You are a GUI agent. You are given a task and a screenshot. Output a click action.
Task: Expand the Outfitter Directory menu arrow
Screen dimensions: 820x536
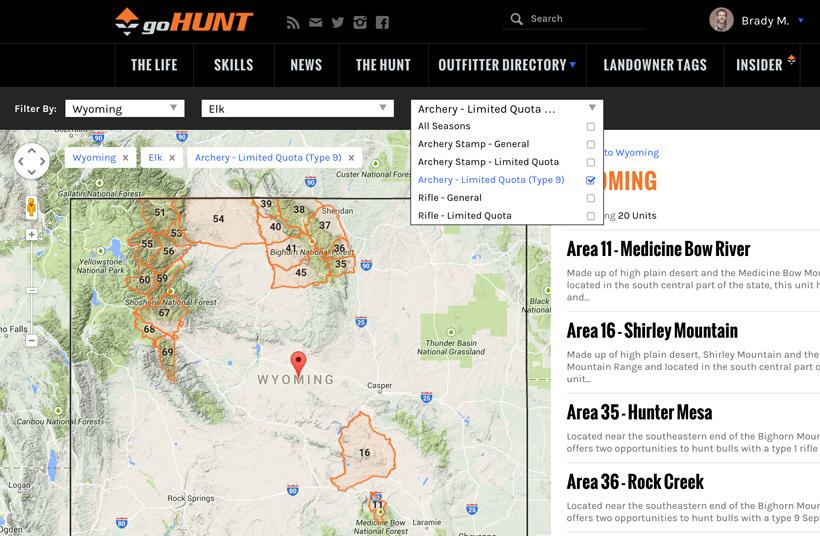pyautogui.click(x=573, y=65)
